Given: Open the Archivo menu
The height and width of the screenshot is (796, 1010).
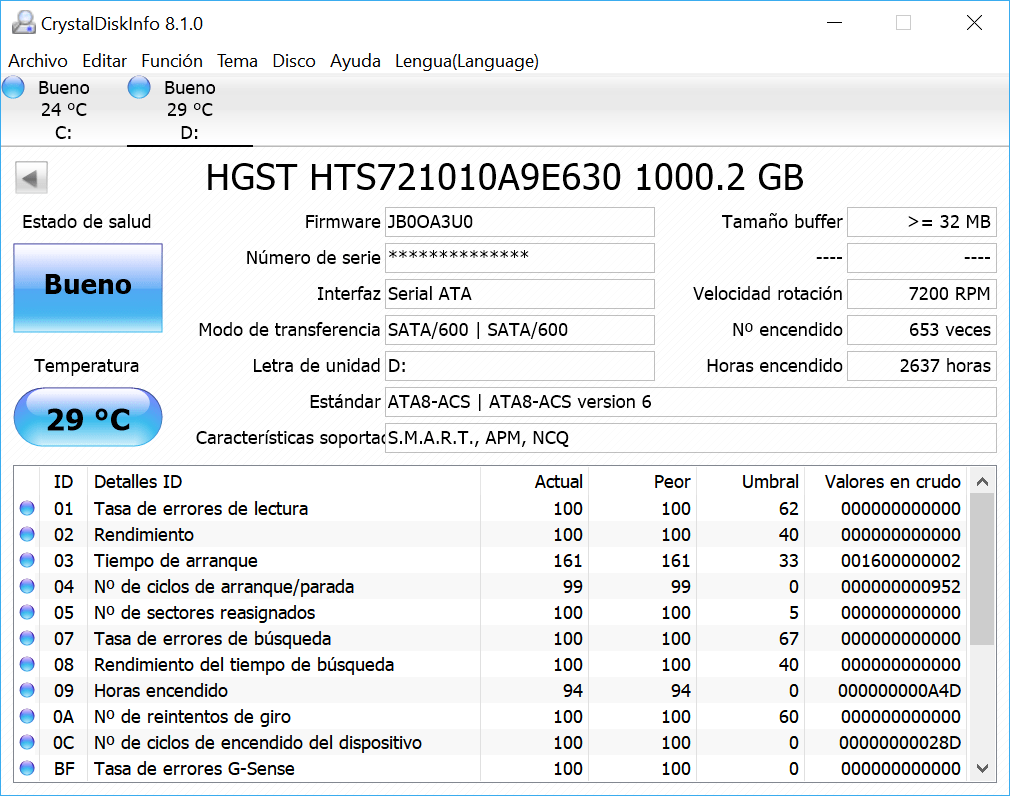Looking at the screenshot, I should (x=38, y=61).
